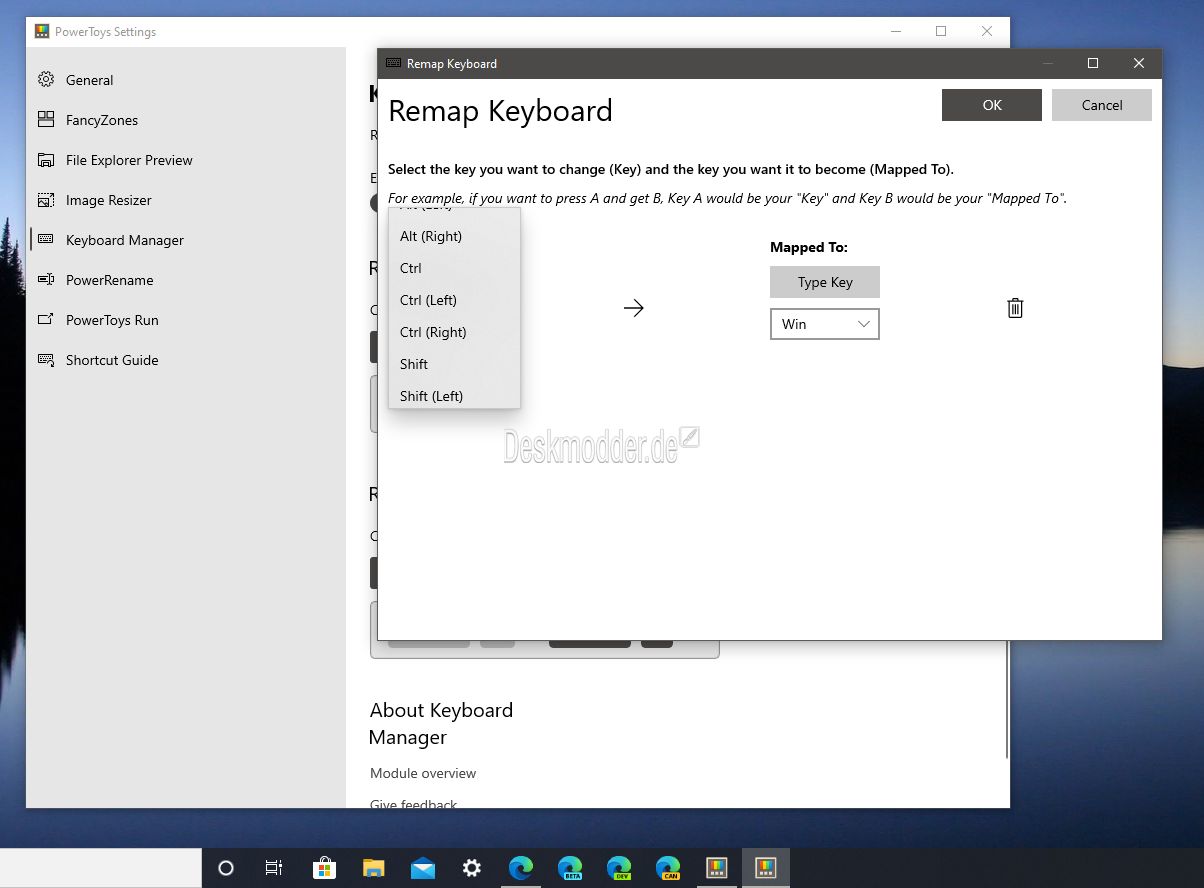Open Shortcut Guide module
Viewport: 1204px width, 888px height.
[112, 360]
